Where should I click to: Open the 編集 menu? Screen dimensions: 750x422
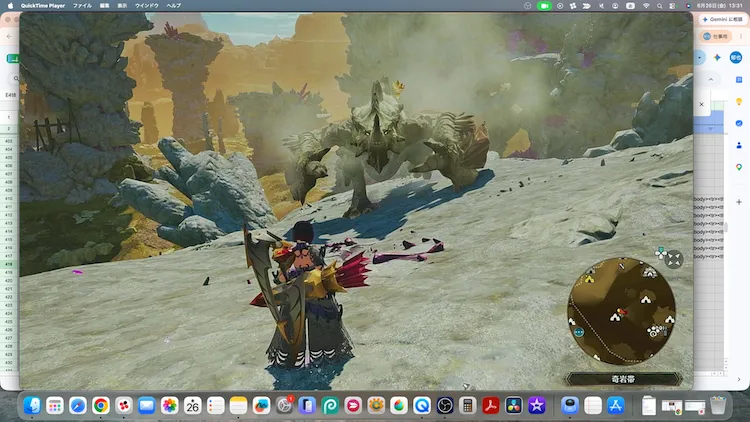[104, 6]
